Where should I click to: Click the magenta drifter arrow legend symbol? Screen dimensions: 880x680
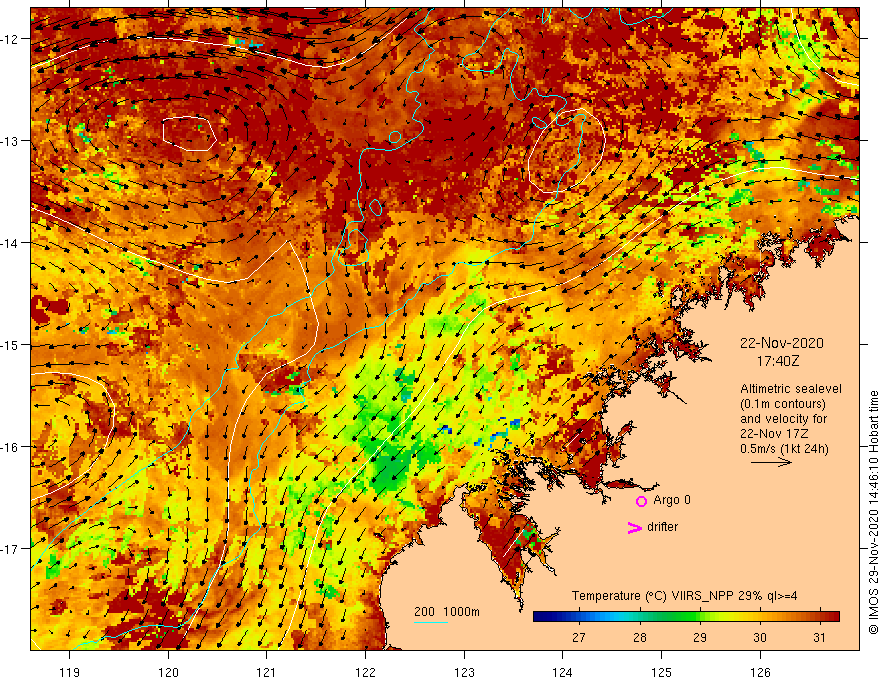(634, 527)
